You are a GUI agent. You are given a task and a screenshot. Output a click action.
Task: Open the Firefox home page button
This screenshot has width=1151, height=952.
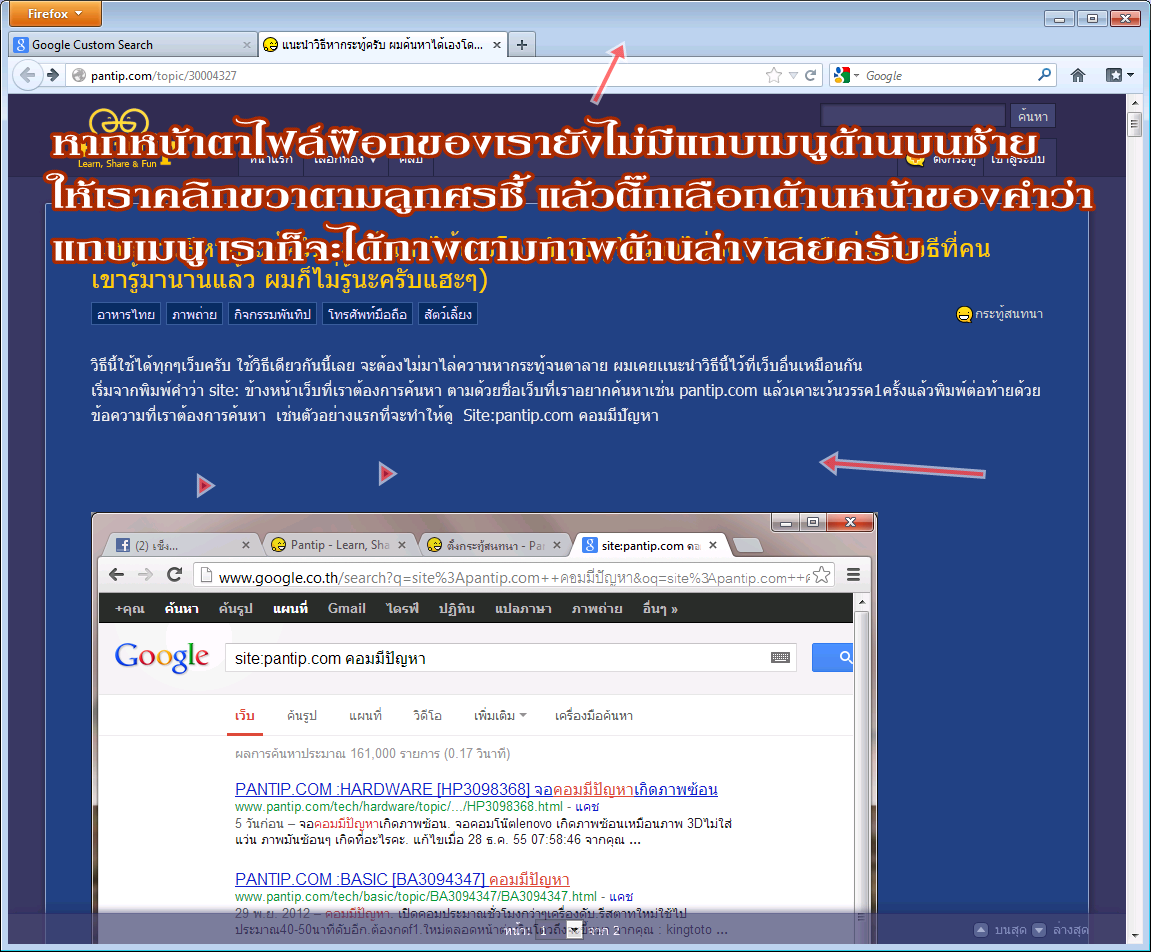coord(1078,75)
